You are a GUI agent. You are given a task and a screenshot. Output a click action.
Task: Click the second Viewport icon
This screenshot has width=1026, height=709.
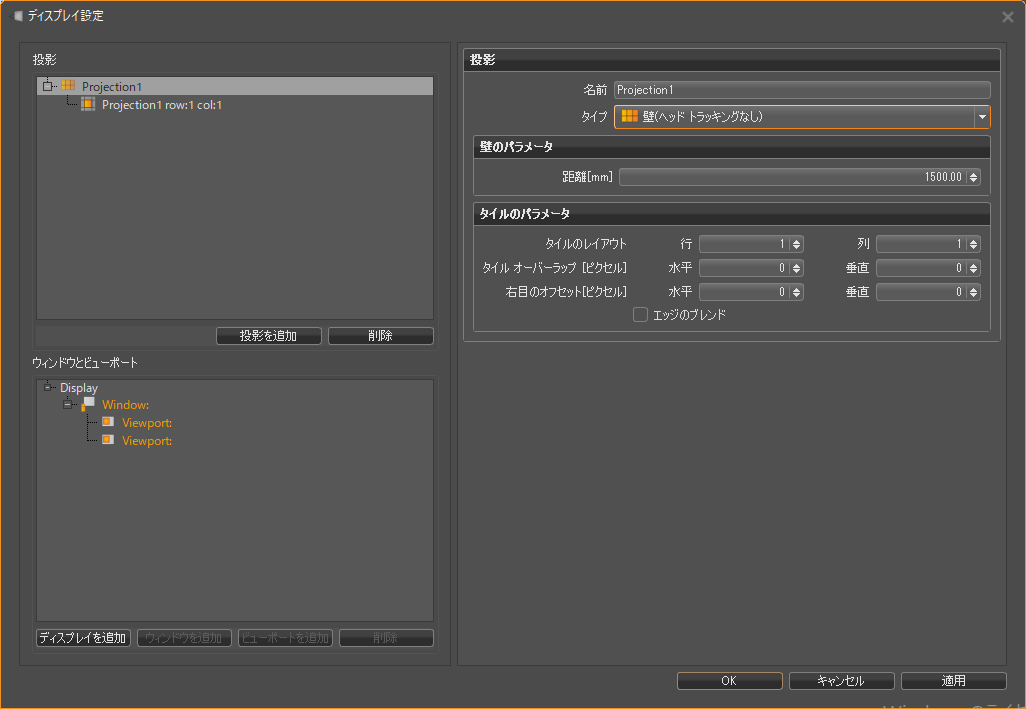pyautogui.click(x=108, y=440)
